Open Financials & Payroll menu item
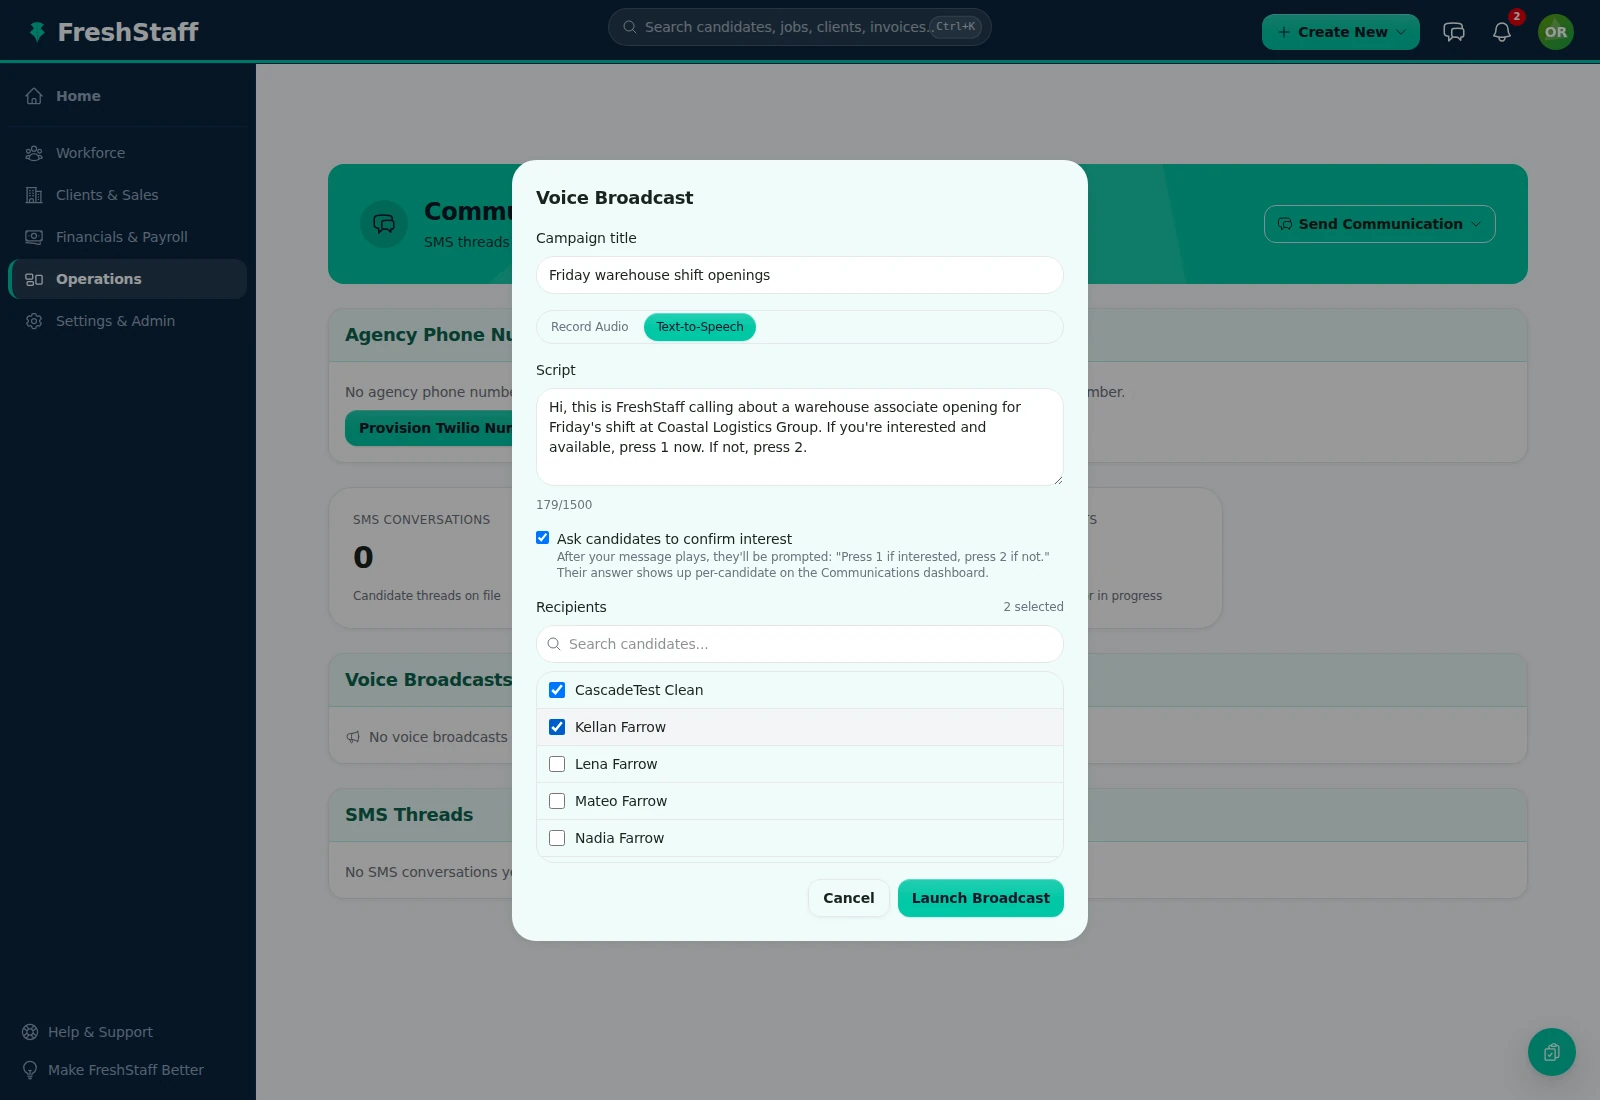 pyautogui.click(x=128, y=237)
